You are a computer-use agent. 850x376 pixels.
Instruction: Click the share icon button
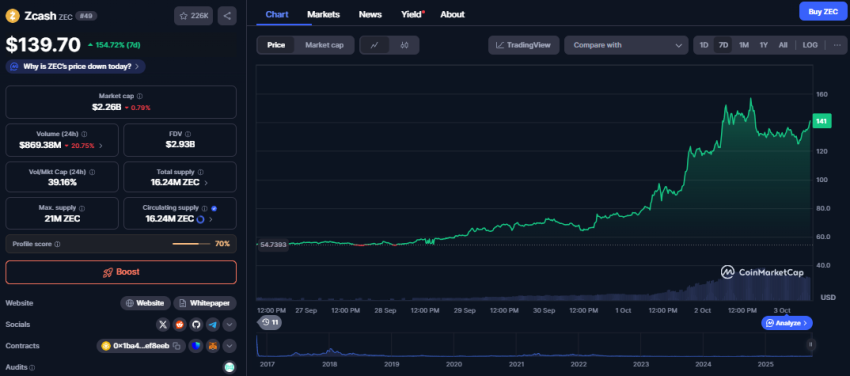coord(227,16)
